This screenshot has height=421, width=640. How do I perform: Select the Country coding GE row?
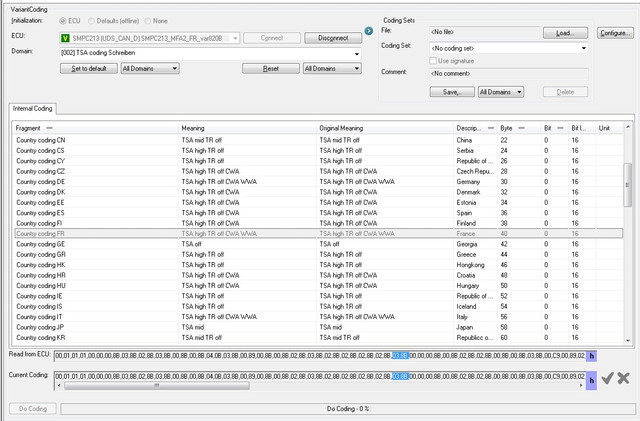[318, 244]
